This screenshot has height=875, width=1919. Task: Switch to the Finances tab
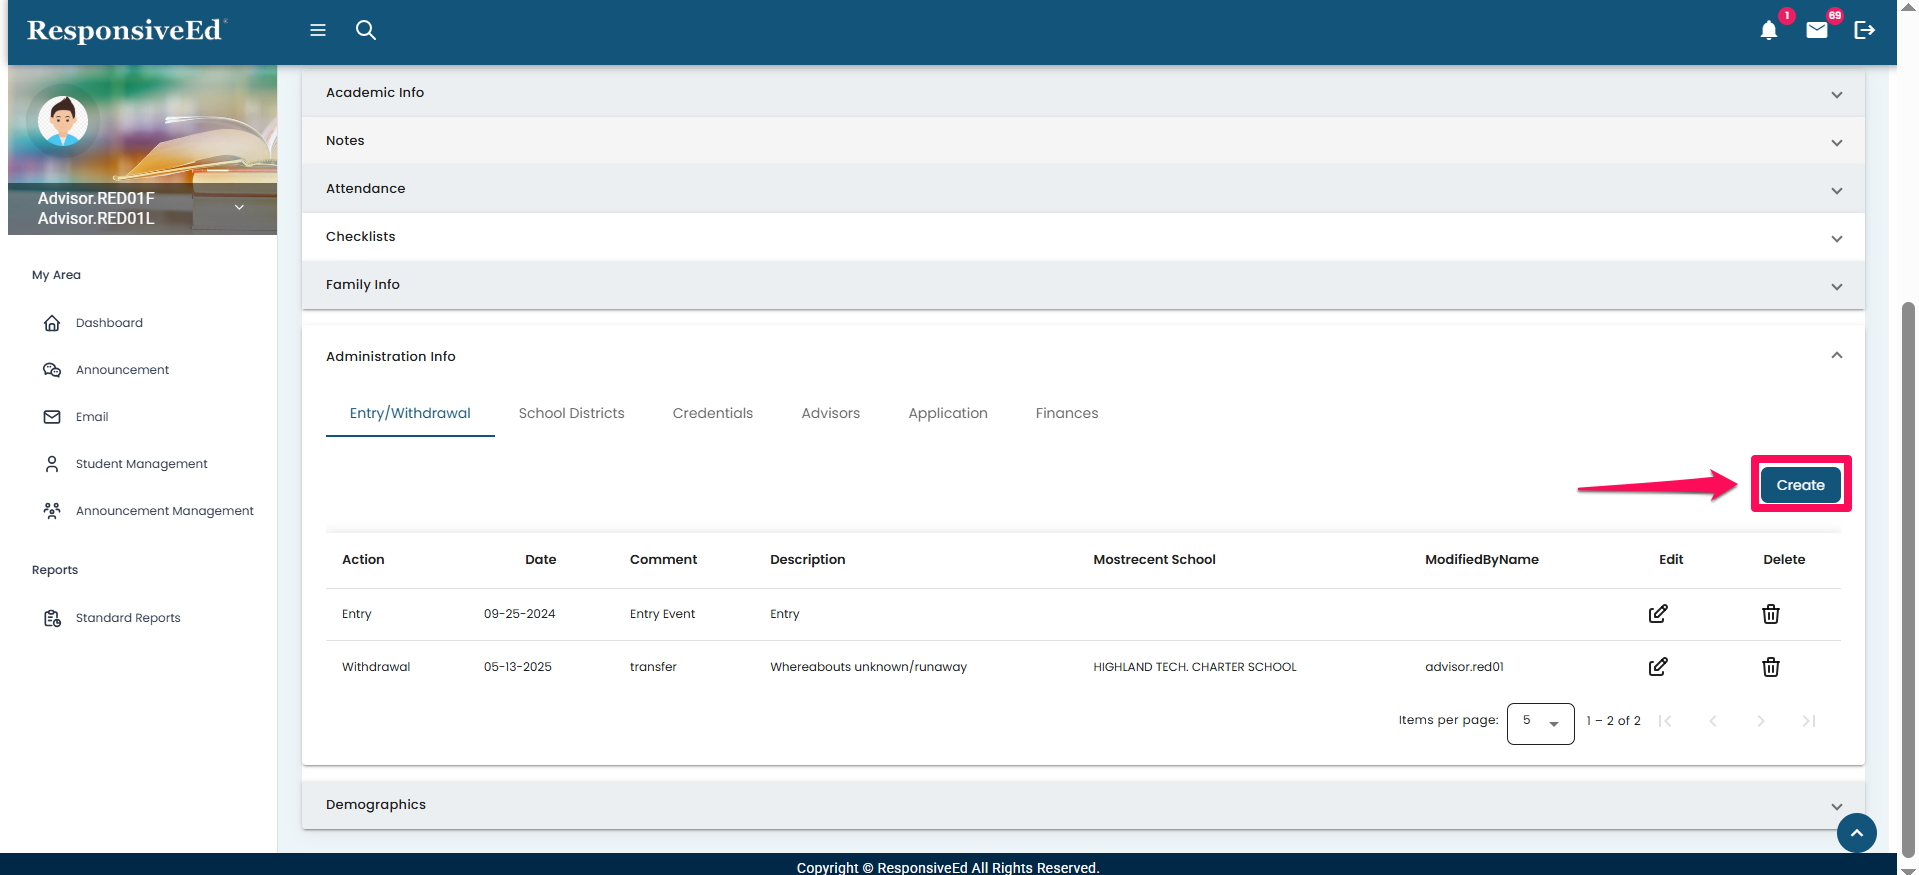pyautogui.click(x=1066, y=413)
